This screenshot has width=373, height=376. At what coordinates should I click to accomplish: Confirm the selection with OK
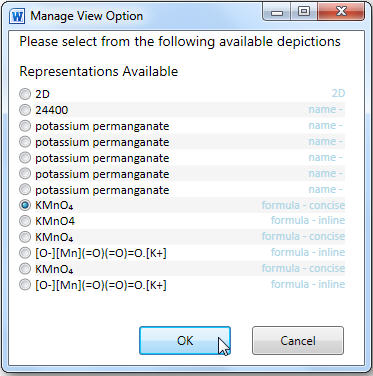(185, 340)
